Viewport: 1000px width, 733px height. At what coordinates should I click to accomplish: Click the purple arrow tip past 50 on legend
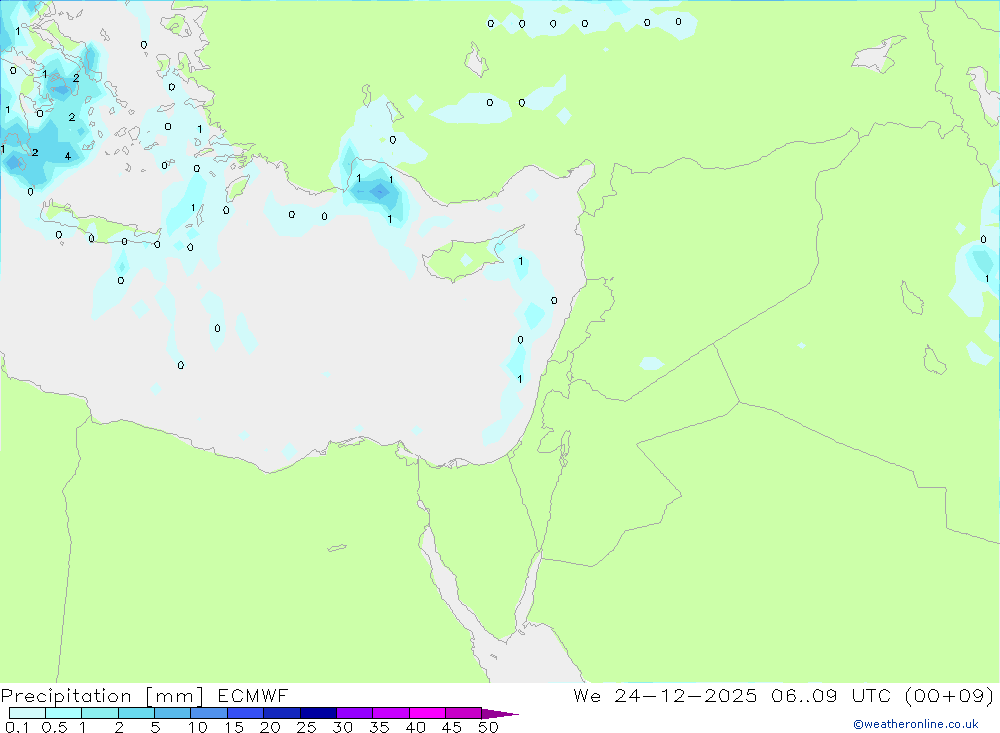pos(500,713)
